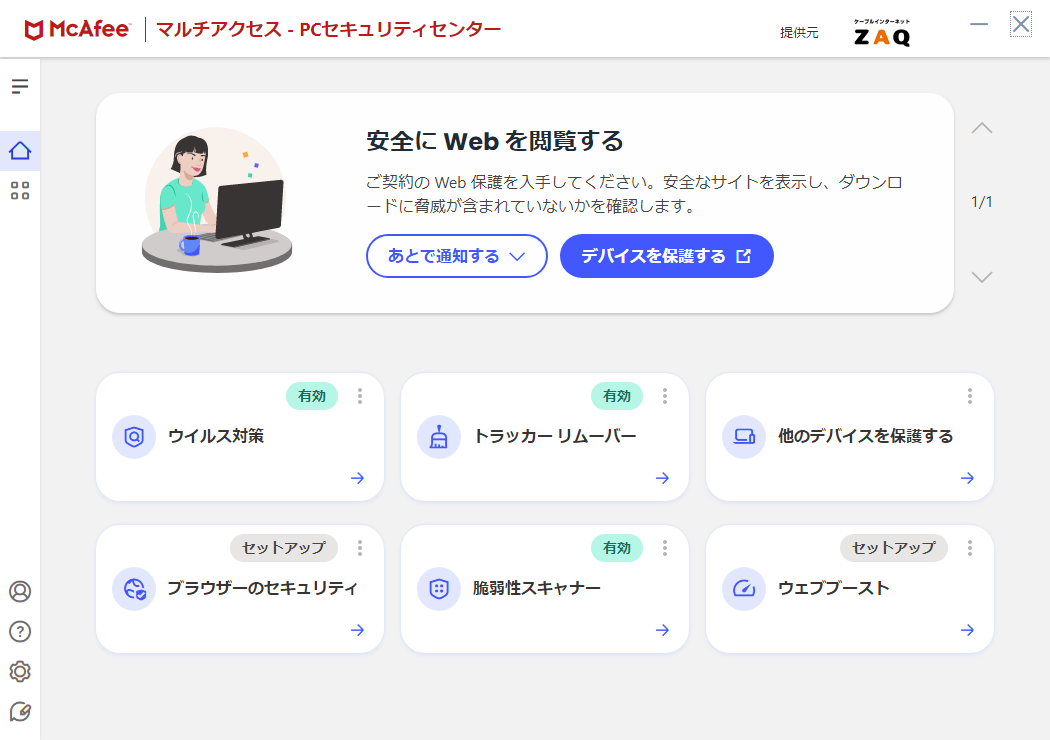Open three-dot menu on ブラウザーのセキュリティ card
This screenshot has width=1050, height=740.
pos(360,548)
